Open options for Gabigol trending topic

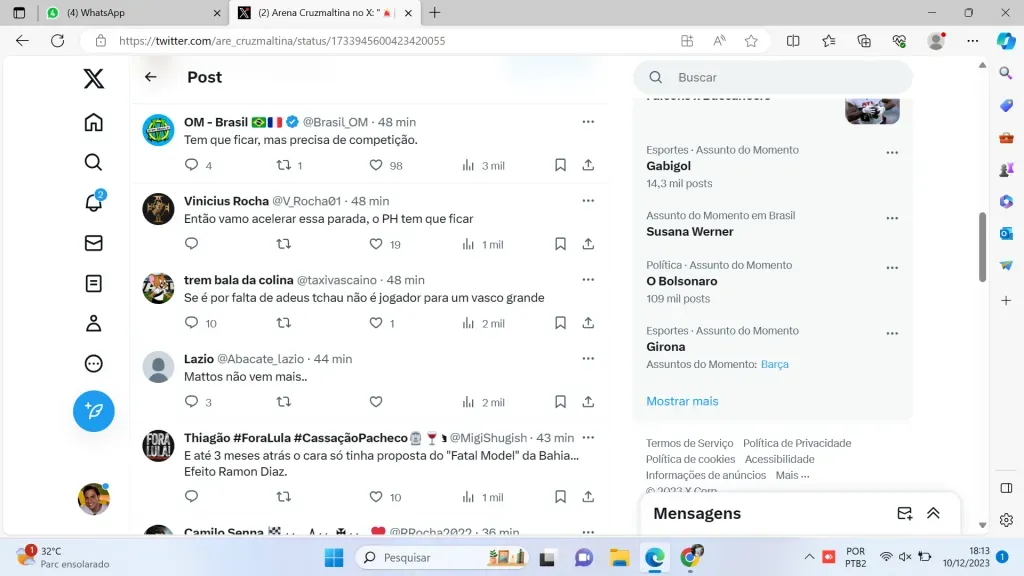pyautogui.click(x=891, y=152)
